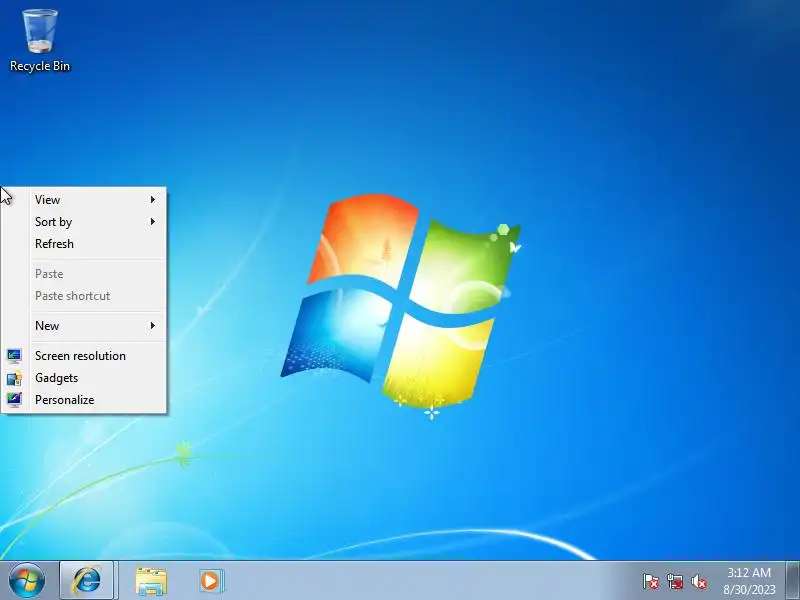Screen dimensions: 800x600
Task: Open the Start menu orb
Action: tap(27, 581)
